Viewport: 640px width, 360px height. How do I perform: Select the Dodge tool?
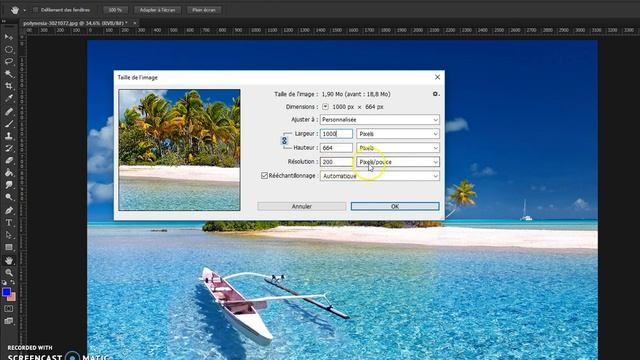point(9,197)
